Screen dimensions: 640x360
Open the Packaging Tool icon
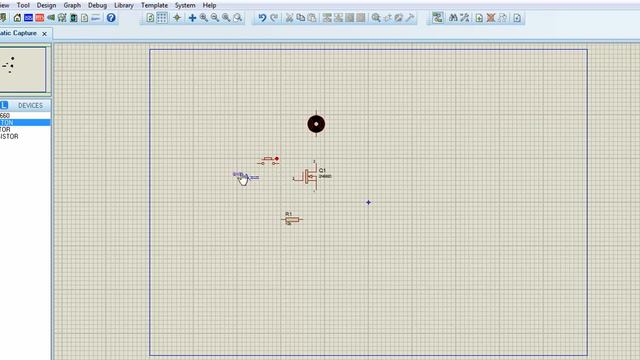[x=399, y=18]
